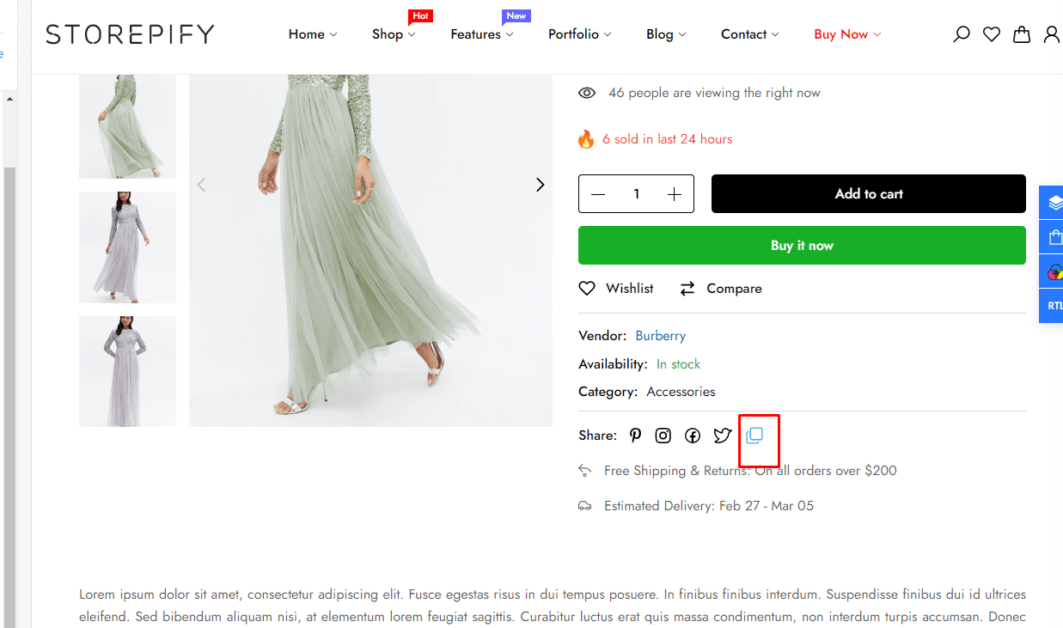
Task: Add the dress to your Wishlist
Action: tap(616, 288)
